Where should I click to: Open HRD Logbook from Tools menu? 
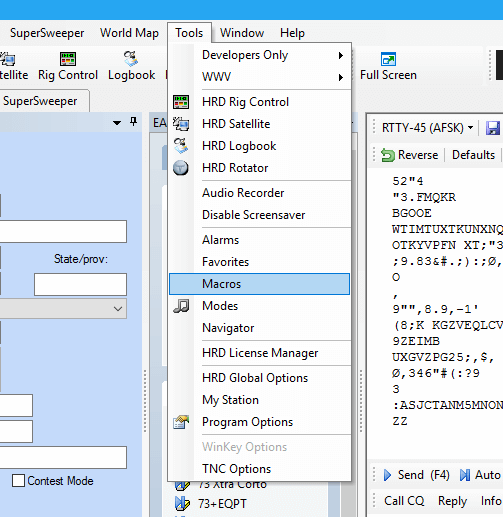click(259, 146)
